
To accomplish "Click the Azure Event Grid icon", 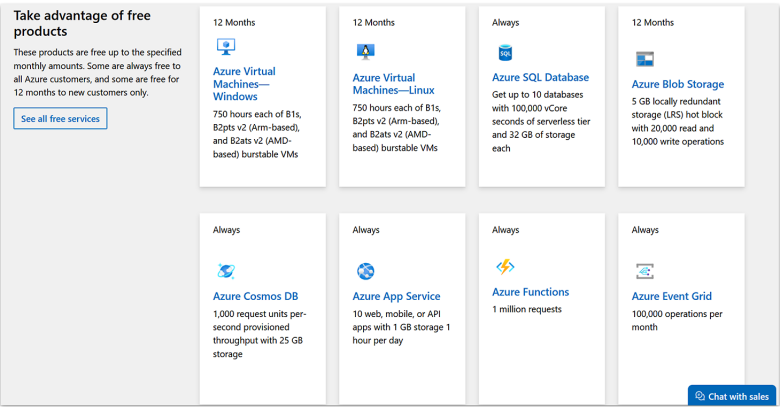I will tap(645, 271).
